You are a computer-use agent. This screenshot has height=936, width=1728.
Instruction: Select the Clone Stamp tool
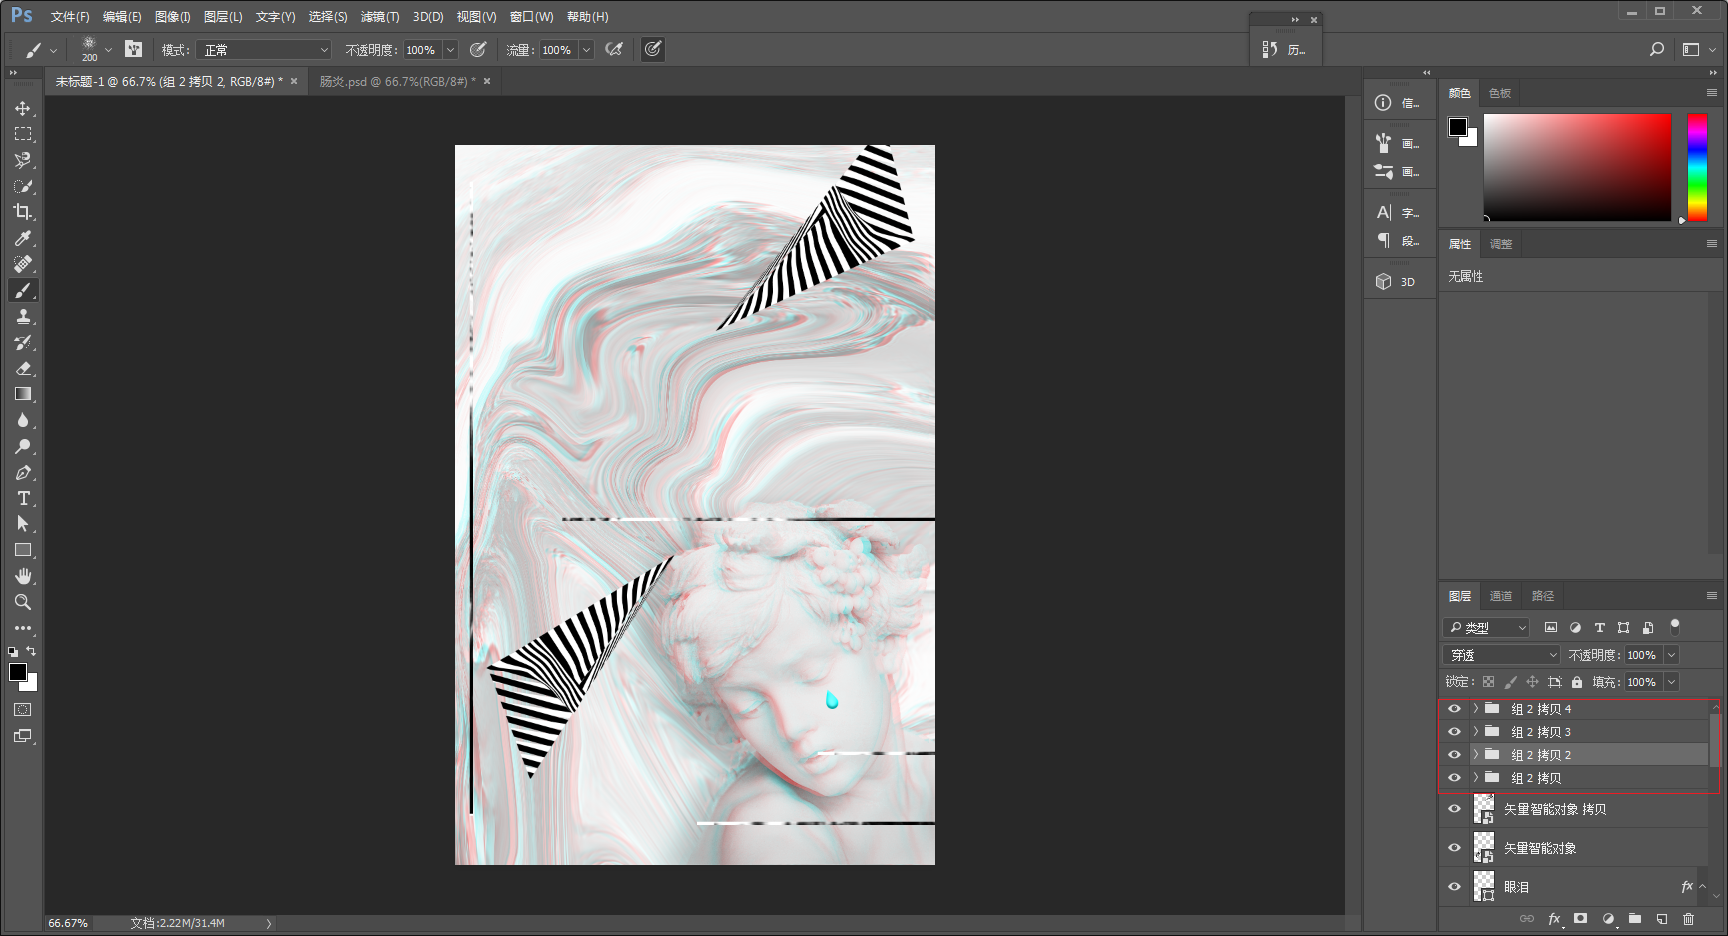pyautogui.click(x=23, y=316)
